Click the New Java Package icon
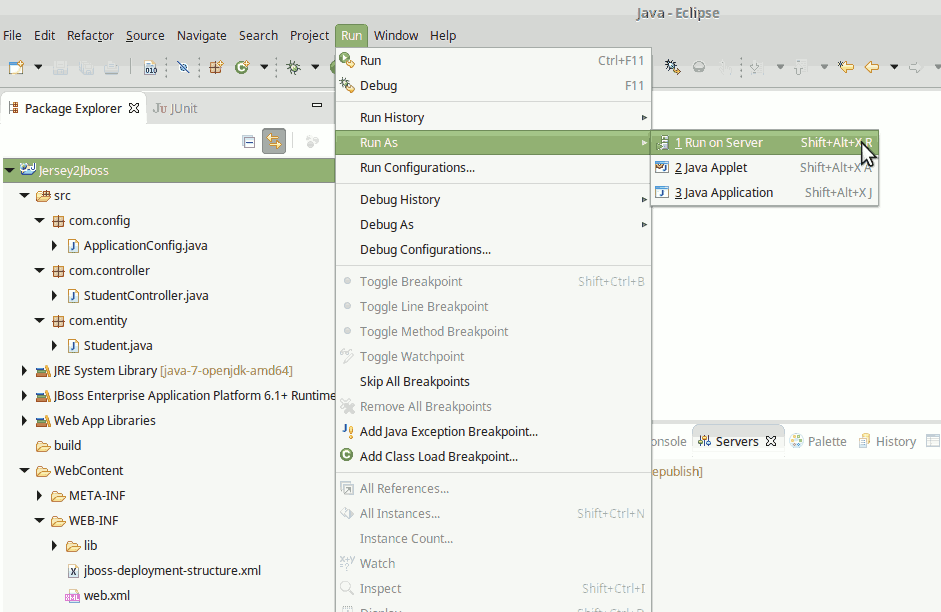The width and height of the screenshot is (941, 612). (215, 67)
